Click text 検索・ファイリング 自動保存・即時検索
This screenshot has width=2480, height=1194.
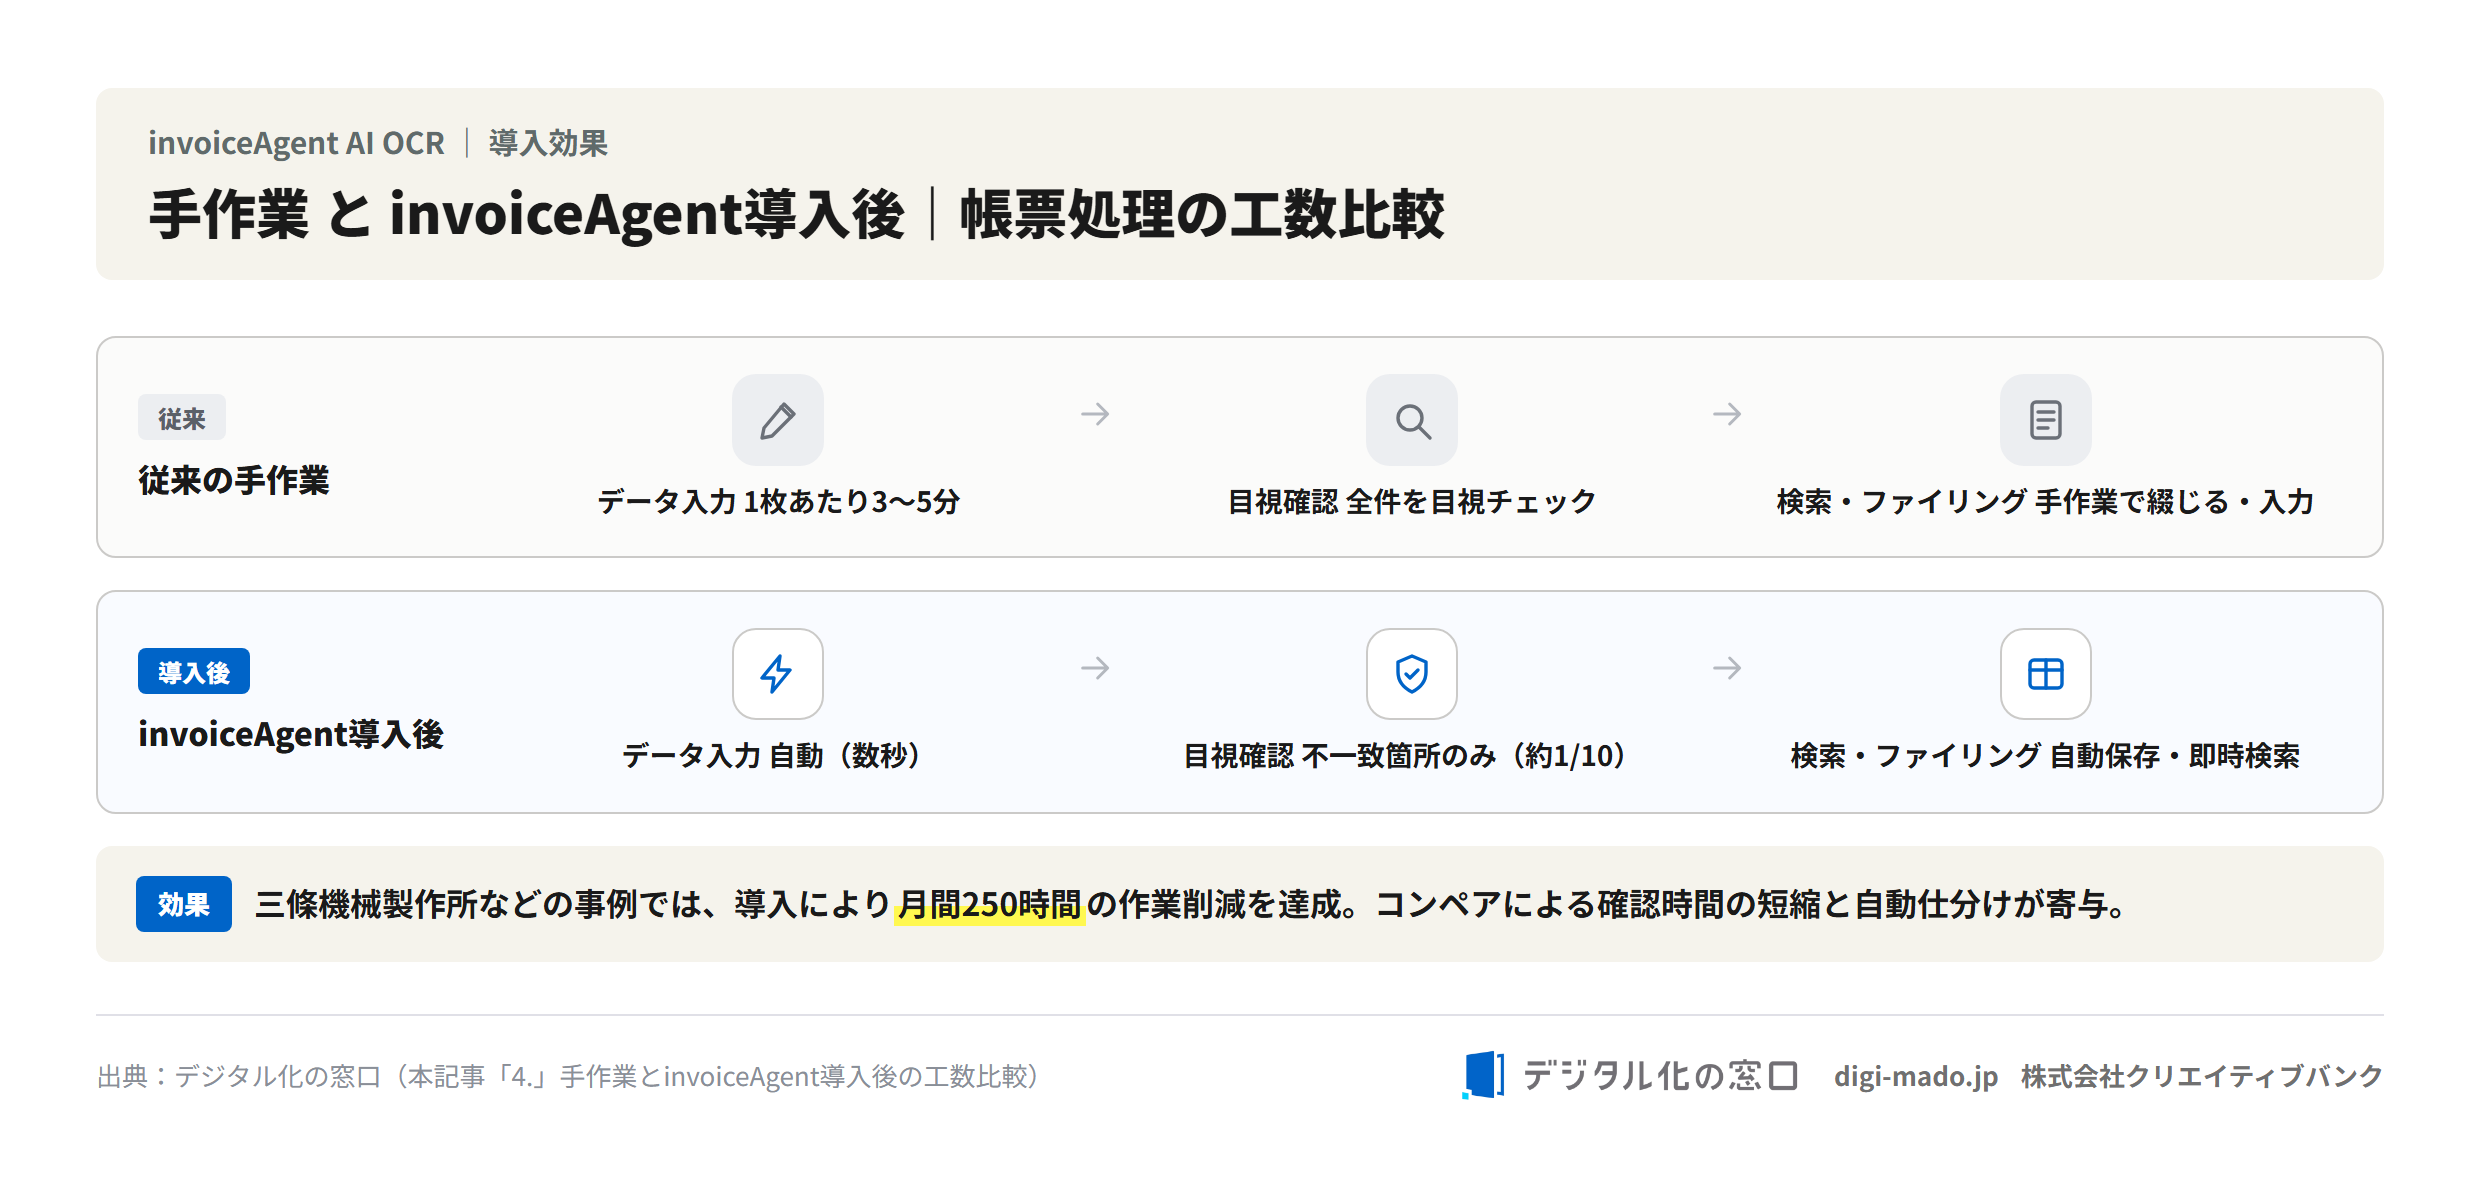[2045, 755]
